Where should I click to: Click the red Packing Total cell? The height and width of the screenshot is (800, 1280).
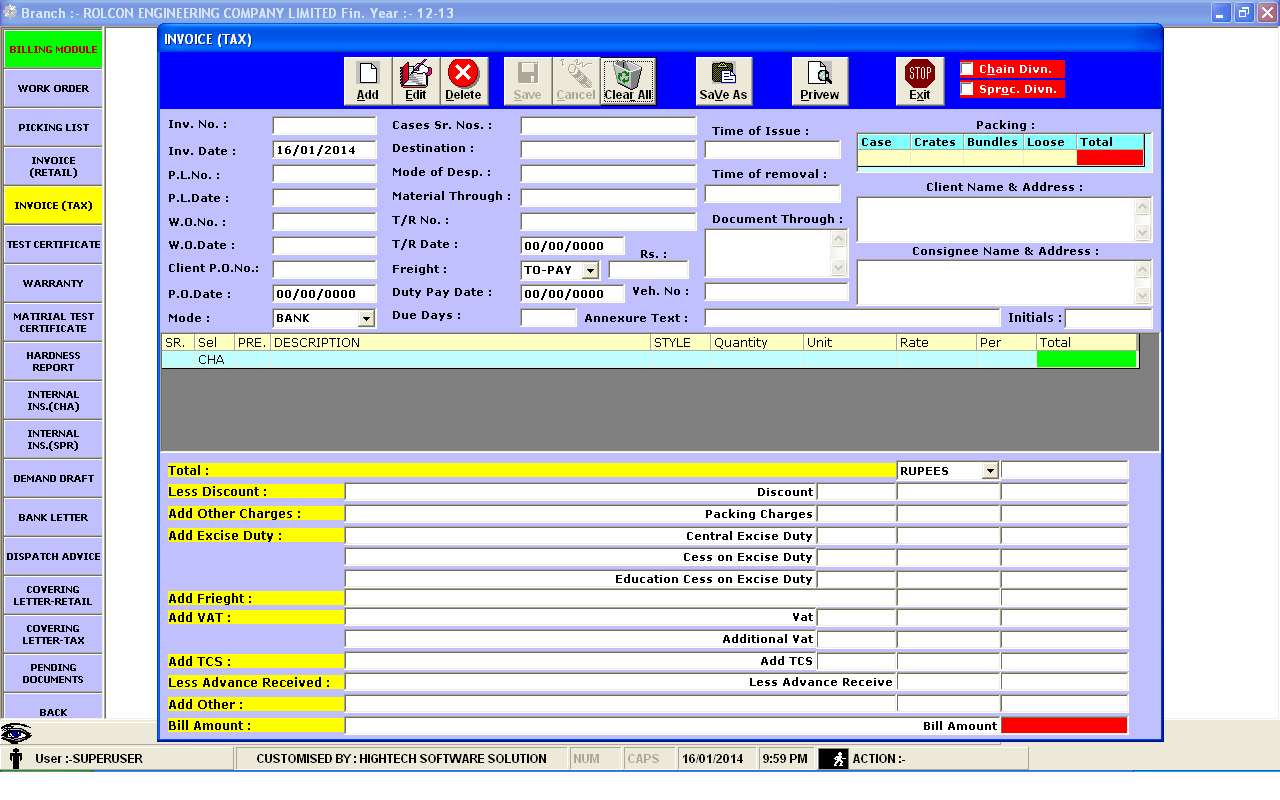click(x=1110, y=158)
